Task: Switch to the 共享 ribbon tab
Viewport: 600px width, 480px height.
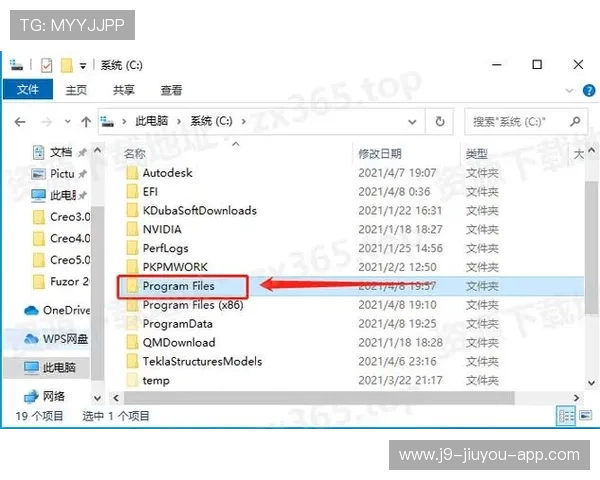Action: tap(123, 90)
